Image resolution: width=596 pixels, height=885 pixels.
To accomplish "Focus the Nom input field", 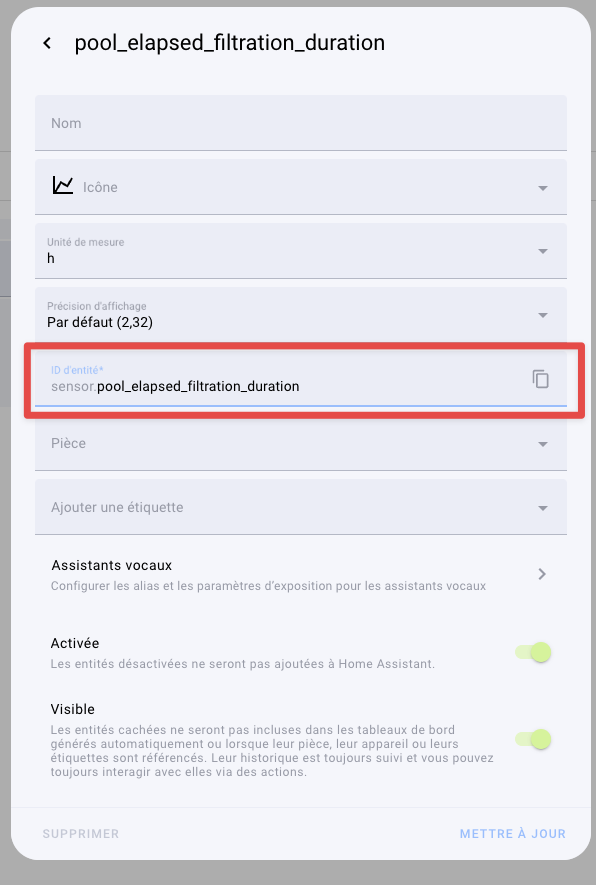I will click(x=301, y=123).
